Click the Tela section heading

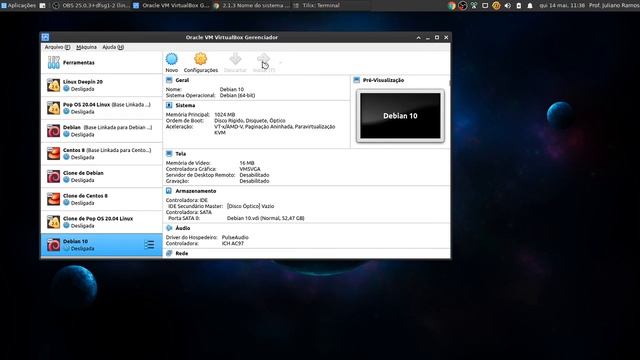[x=180, y=153]
